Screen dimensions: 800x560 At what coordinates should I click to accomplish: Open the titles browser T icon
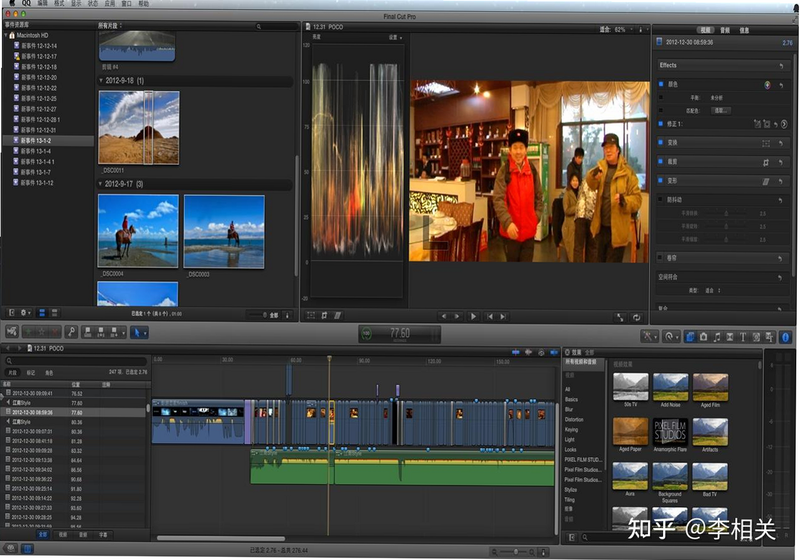point(743,337)
